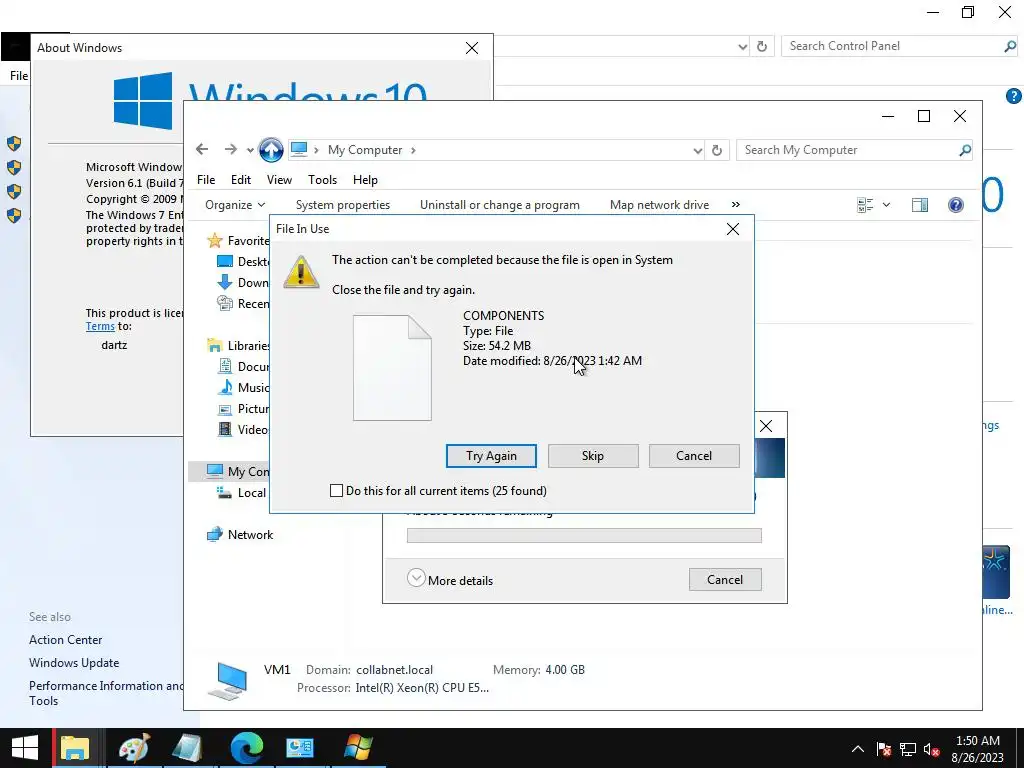Click the change view icon
The image size is (1024, 768).
(865, 205)
